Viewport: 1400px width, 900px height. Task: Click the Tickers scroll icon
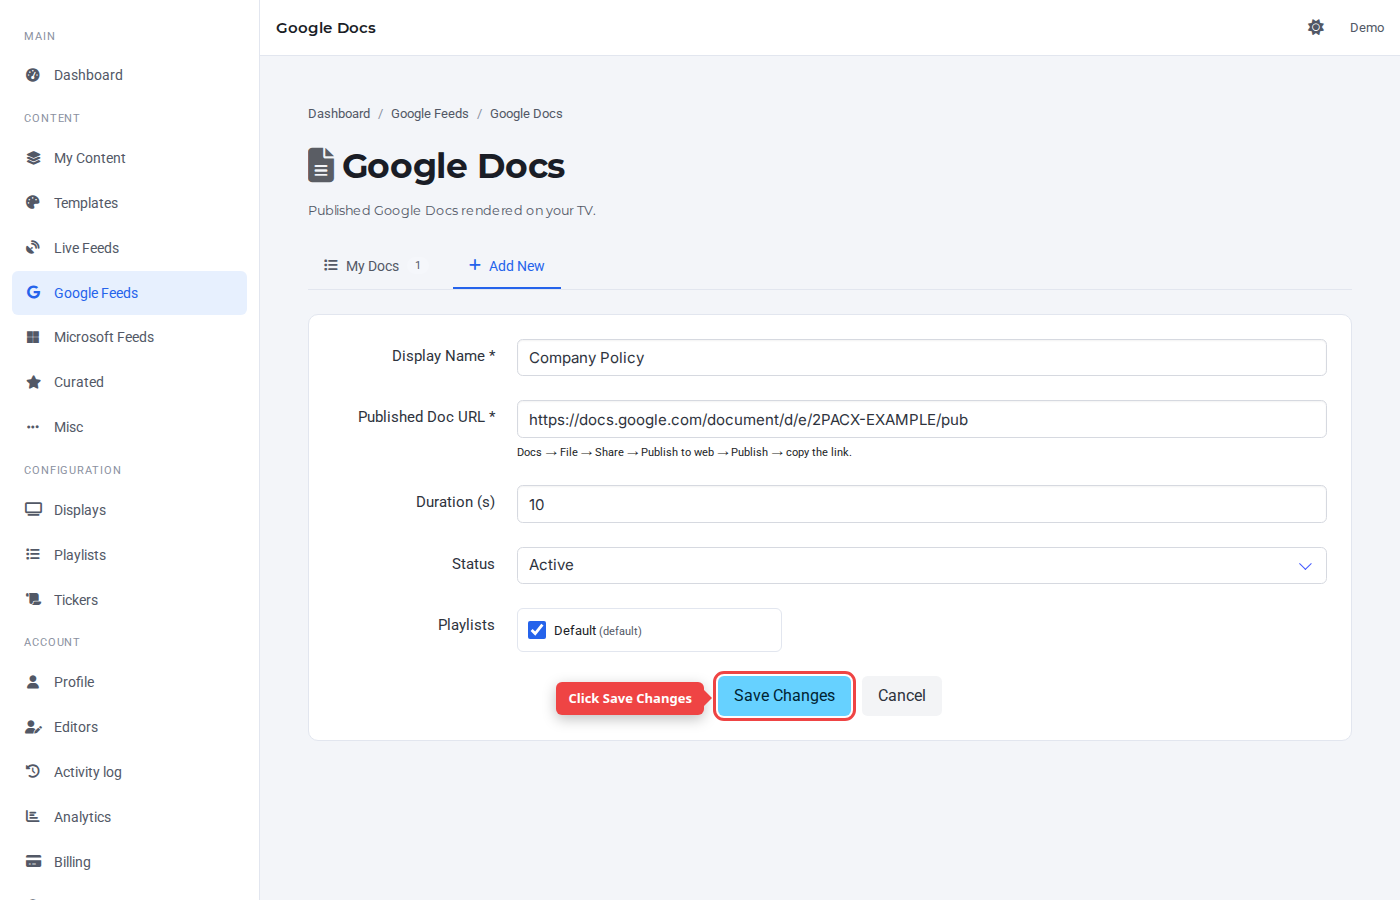click(33, 600)
